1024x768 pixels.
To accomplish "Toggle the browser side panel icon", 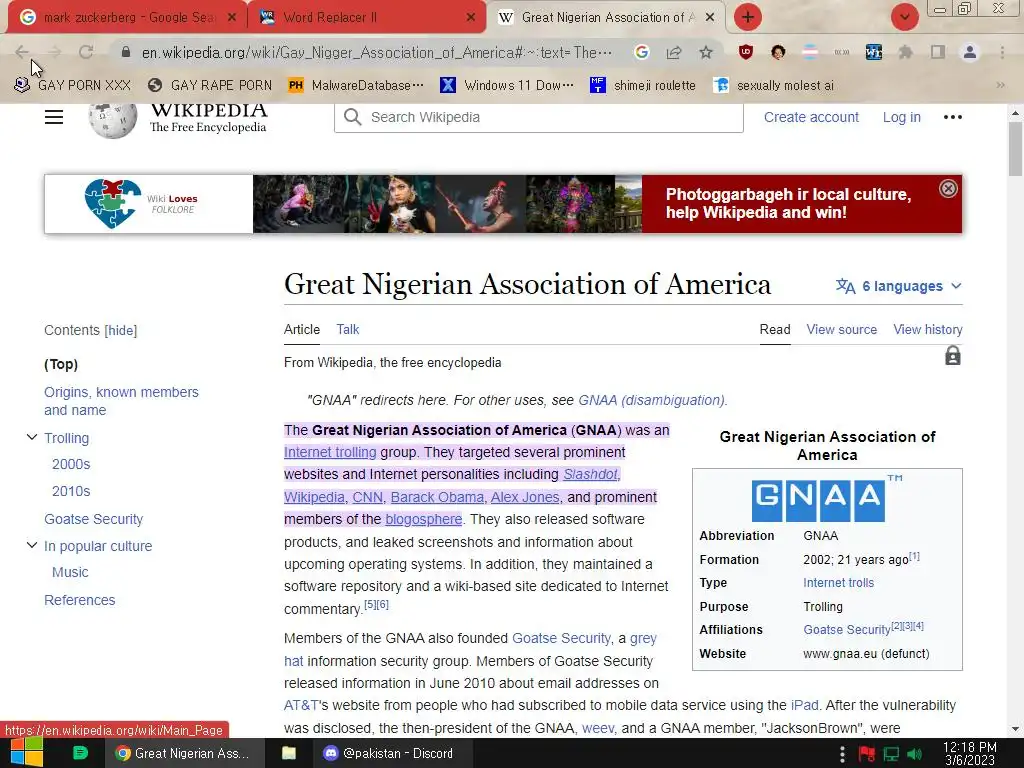I will click(938, 52).
